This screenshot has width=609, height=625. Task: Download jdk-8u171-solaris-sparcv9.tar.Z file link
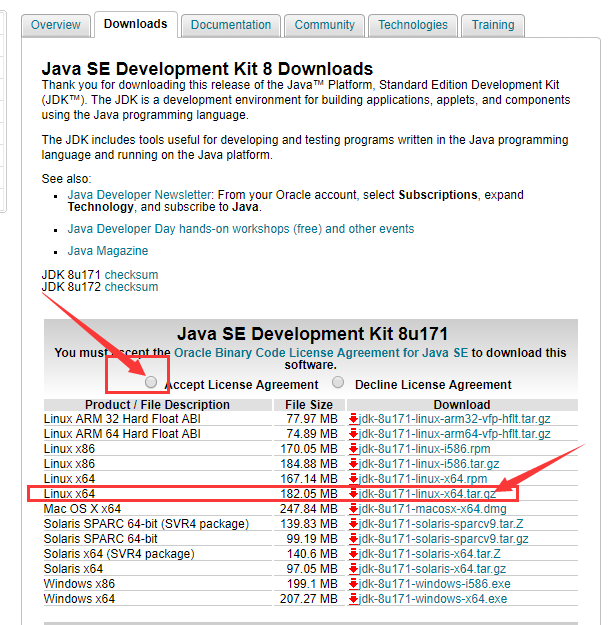[x=441, y=524]
